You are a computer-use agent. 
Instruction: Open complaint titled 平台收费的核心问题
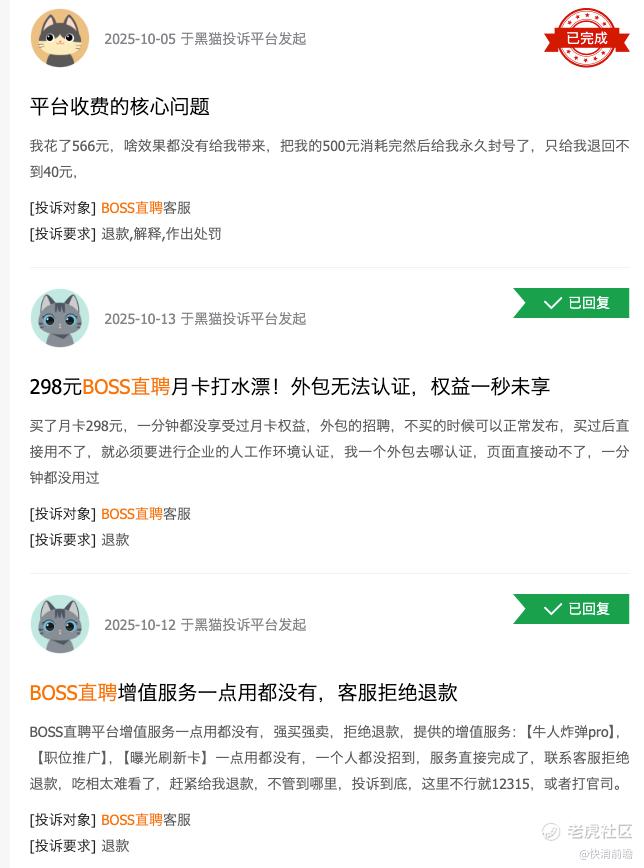[x=120, y=106]
